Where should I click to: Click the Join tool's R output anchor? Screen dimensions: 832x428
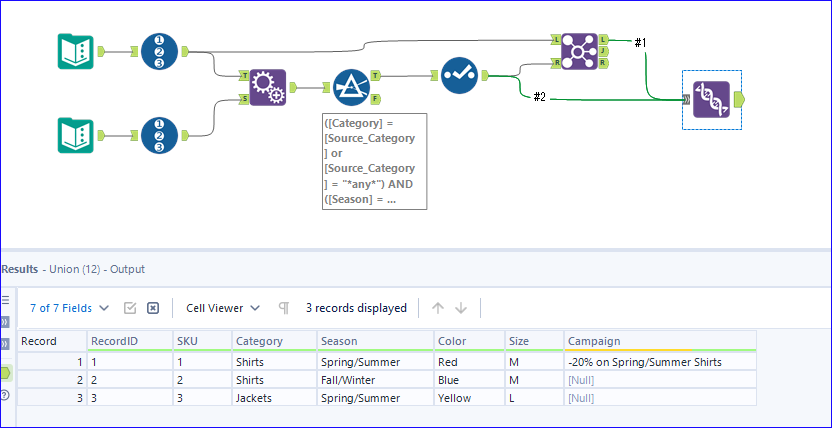(x=603, y=63)
